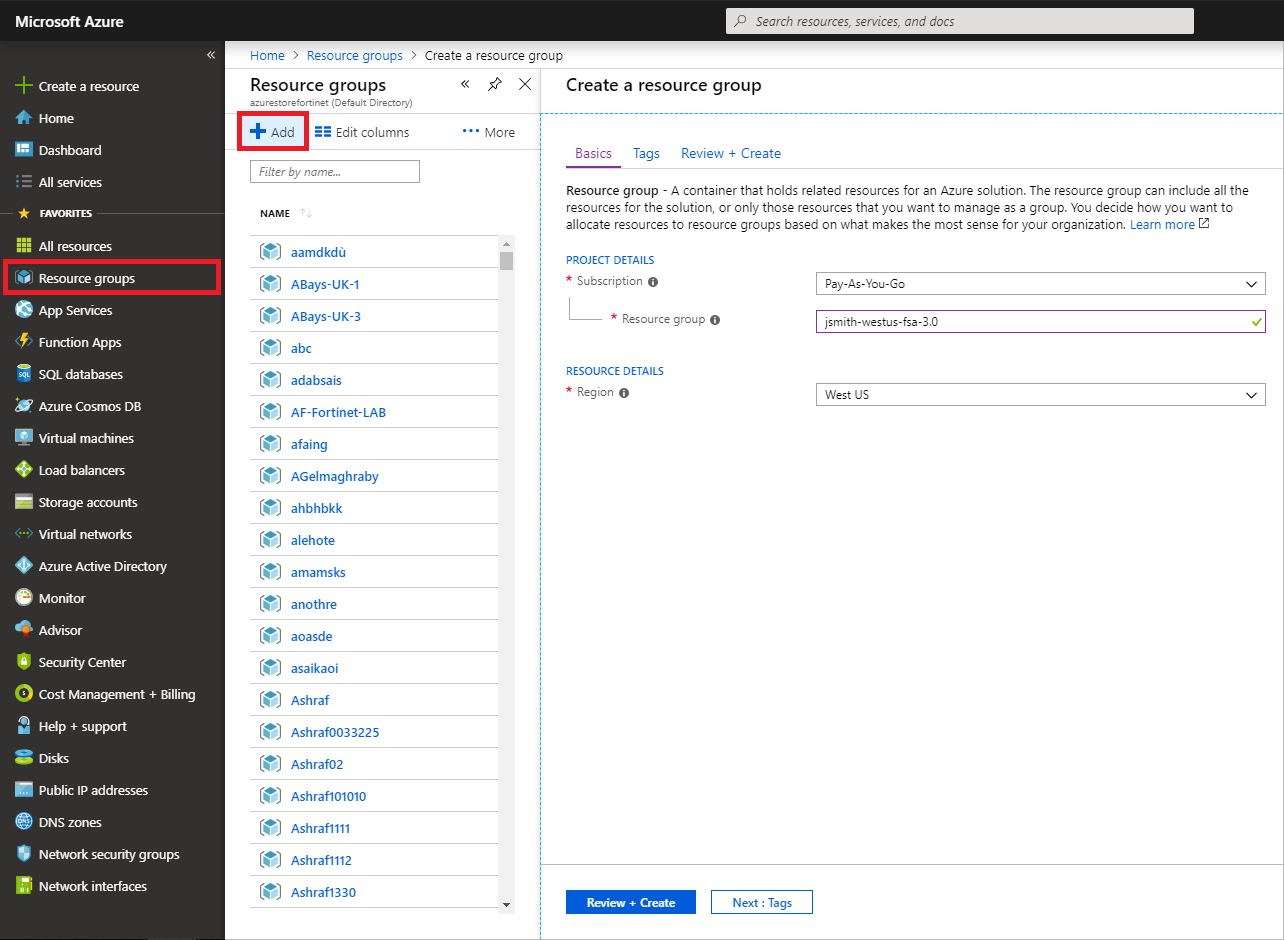Select Load balancers in the sidebar
Viewport: 1284px width, 940px height.
(80, 469)
